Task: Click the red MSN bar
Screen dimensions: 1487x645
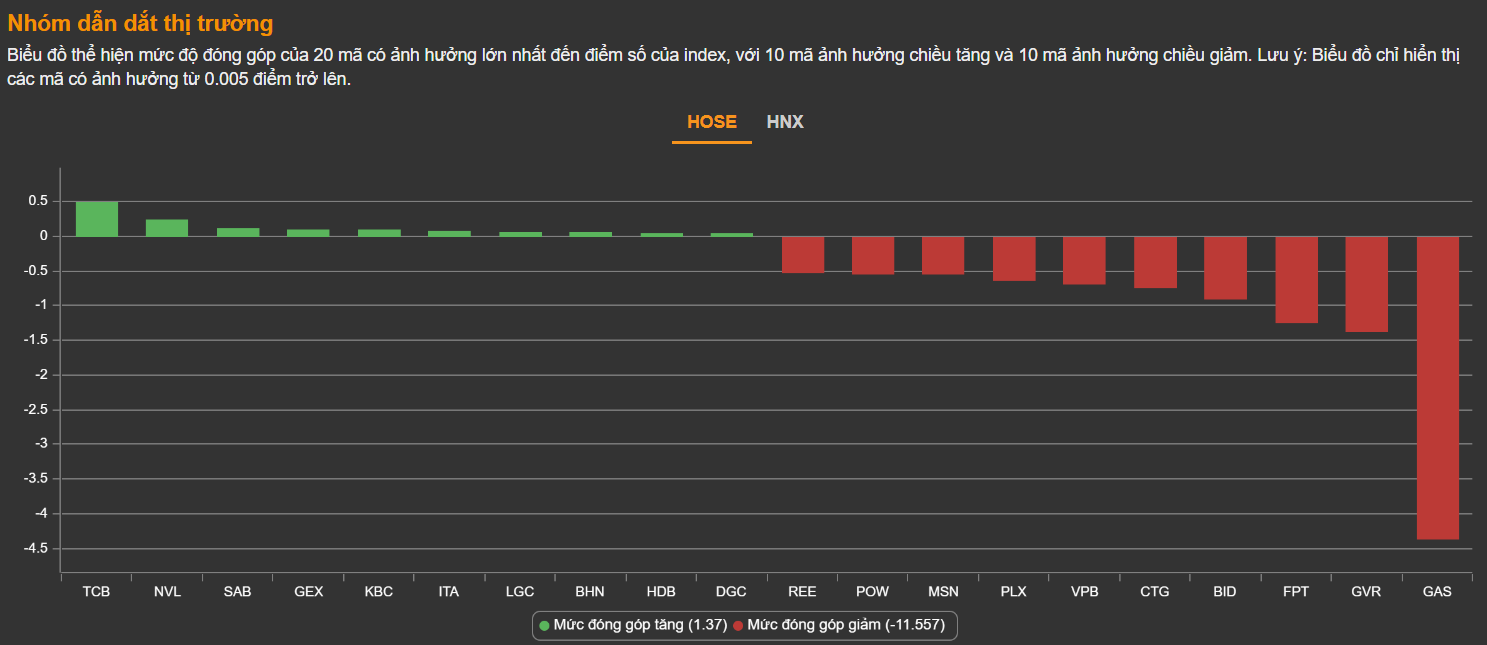Action: point(943,255)
